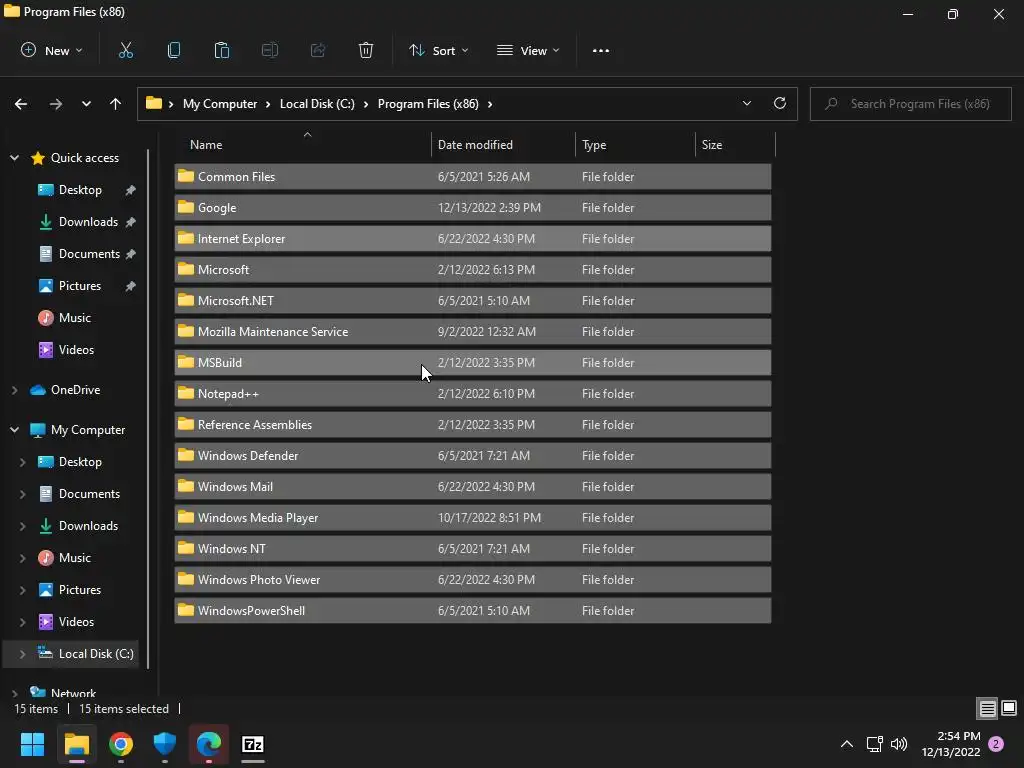Open Windows Security shield on taskbar
The height and width of the screenshot is (768, 1024).
[165, 744]
